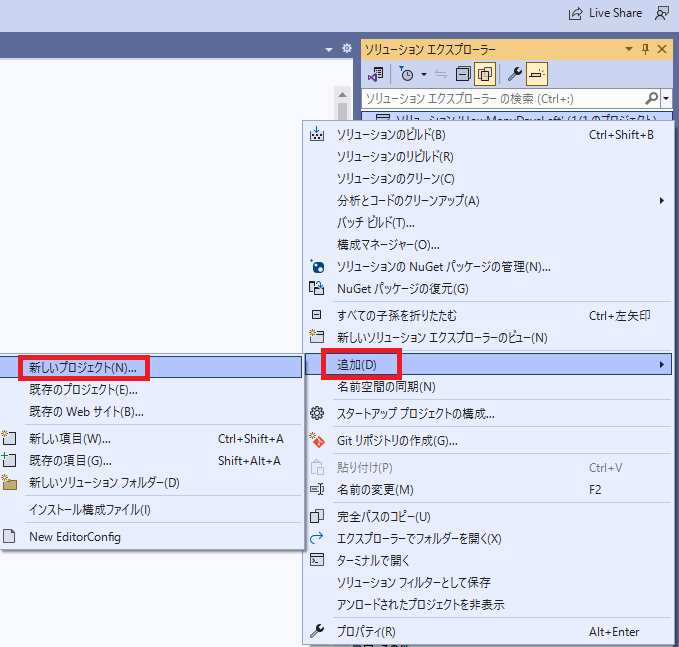Screen dimensions: 679x647
Task: Select ソリューションのリビルド(R)
Action: pyautogui.click(x=489, y=157)
